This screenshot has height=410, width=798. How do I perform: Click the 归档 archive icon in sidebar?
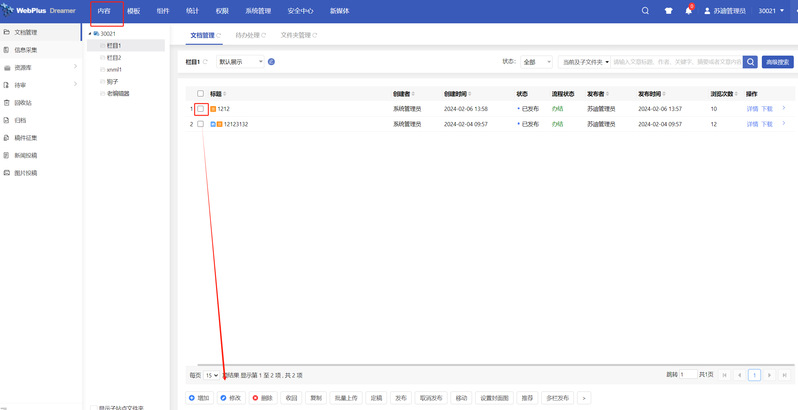(7, 121)
